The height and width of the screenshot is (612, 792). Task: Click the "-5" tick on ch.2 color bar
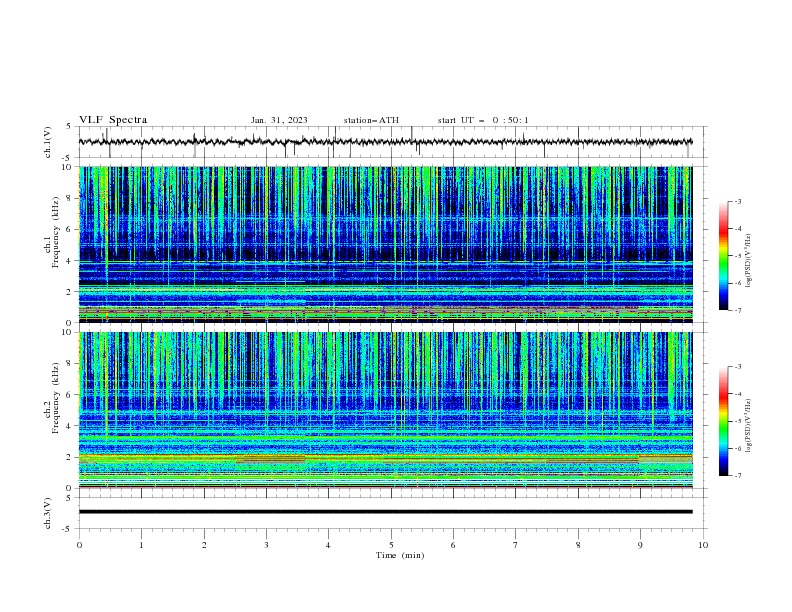pyautogui.click(x=738, y=421)
